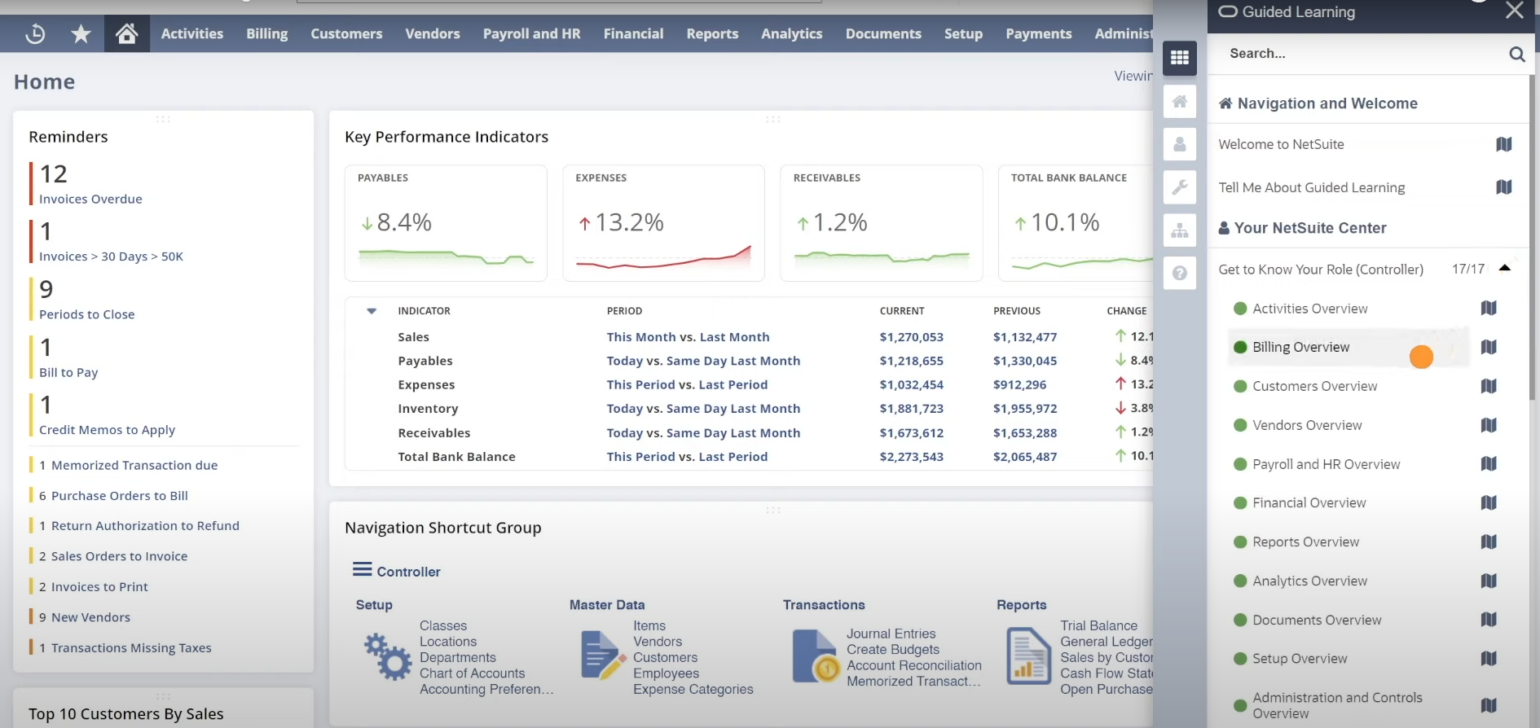The width and height of the screenshot is (1540, 728).
Task: Open the recent records clock icon
Action: tap(34, 33)
